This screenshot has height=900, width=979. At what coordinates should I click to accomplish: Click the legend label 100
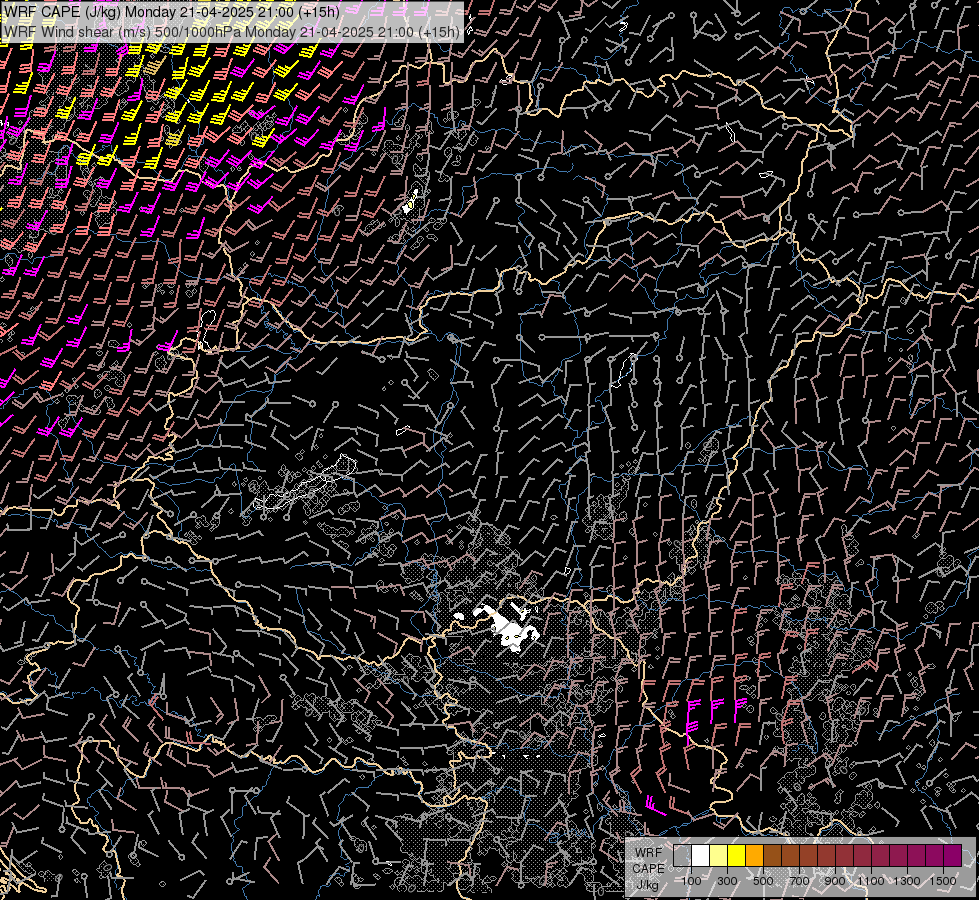click(x=691, y=881)
